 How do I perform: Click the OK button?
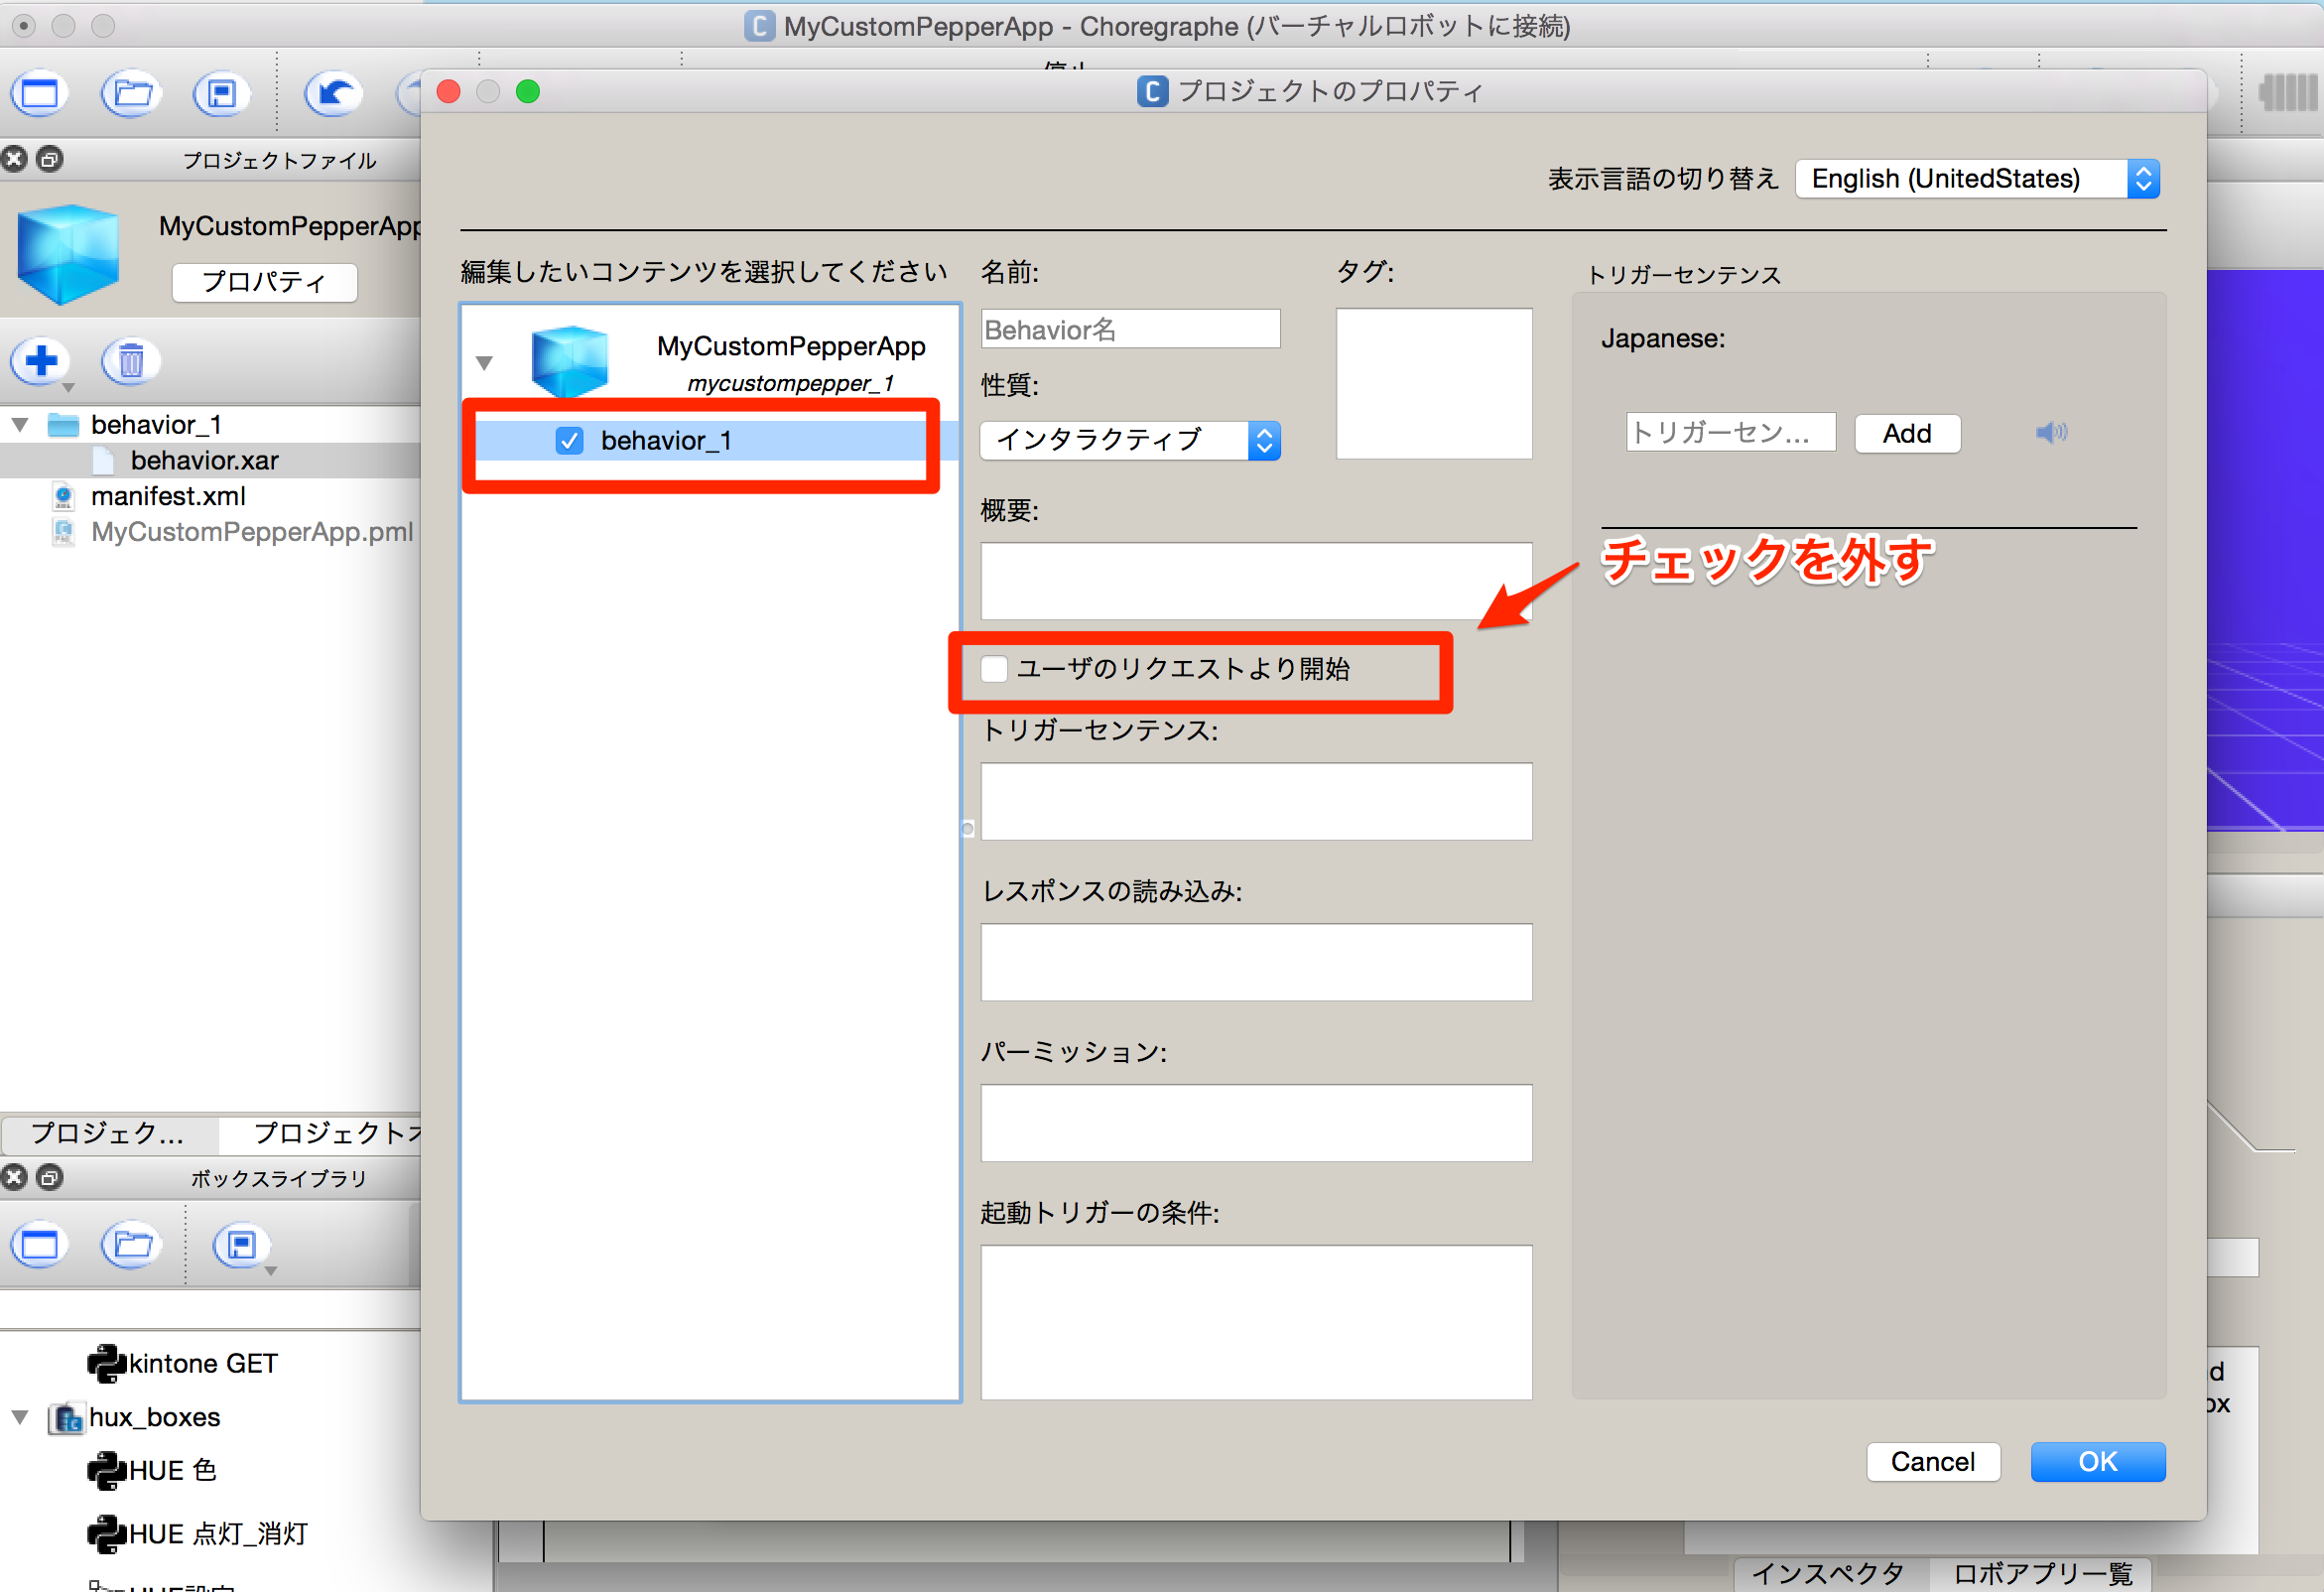2097,1461
